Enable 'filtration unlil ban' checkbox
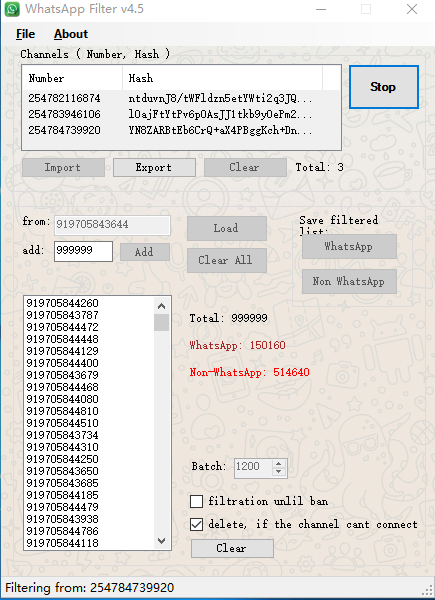435x600 pixels. [x=196, y=501]
